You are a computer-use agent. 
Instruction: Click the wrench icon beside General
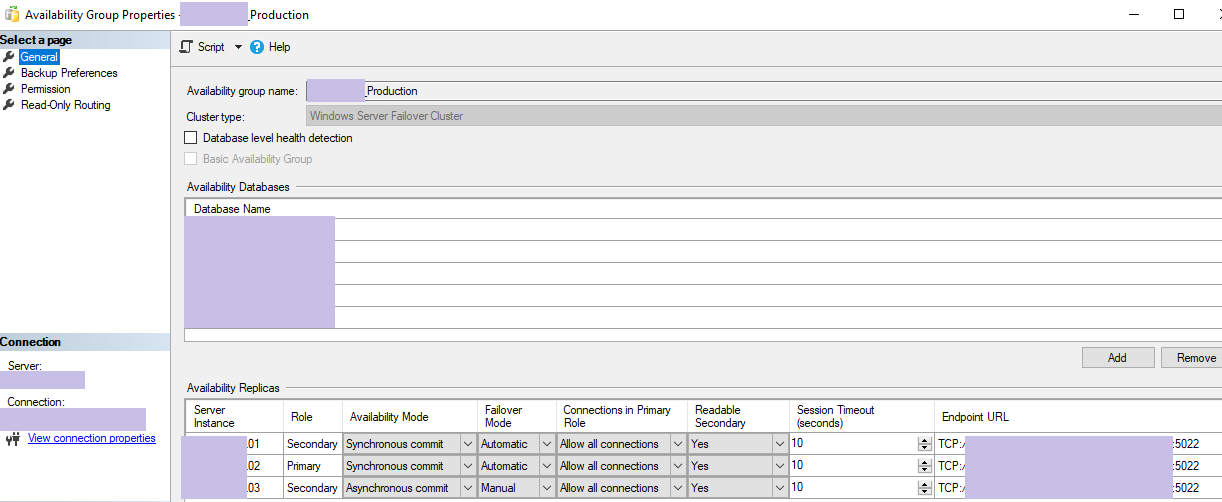[x=10, y=57]
